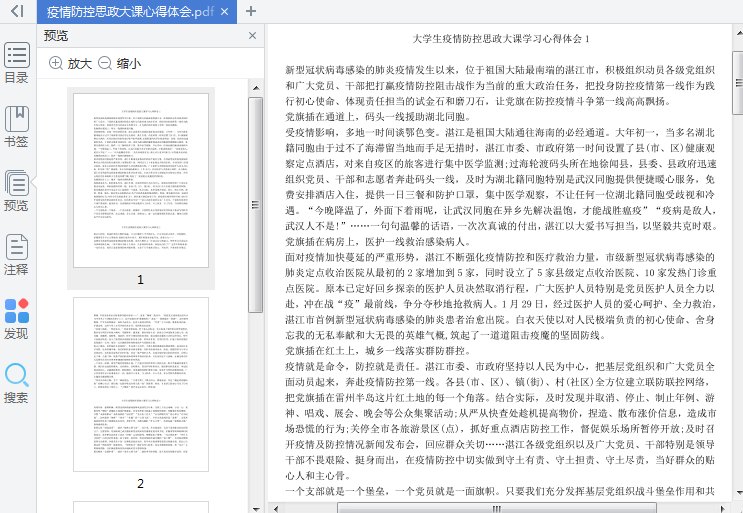Click the document scroll-left arrow
Viewport: 743px width, 513px height.
pyautogui.click(x=276, y=509)
